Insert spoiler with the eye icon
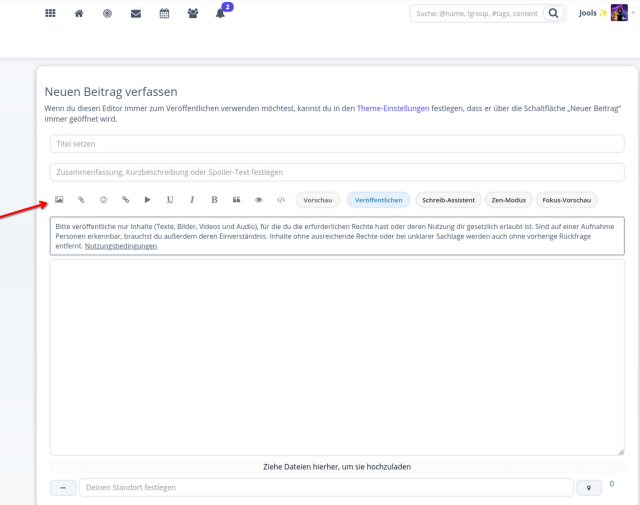Viewport: 640px width, 505px height. pyautogui.click(x=258, y=200)
